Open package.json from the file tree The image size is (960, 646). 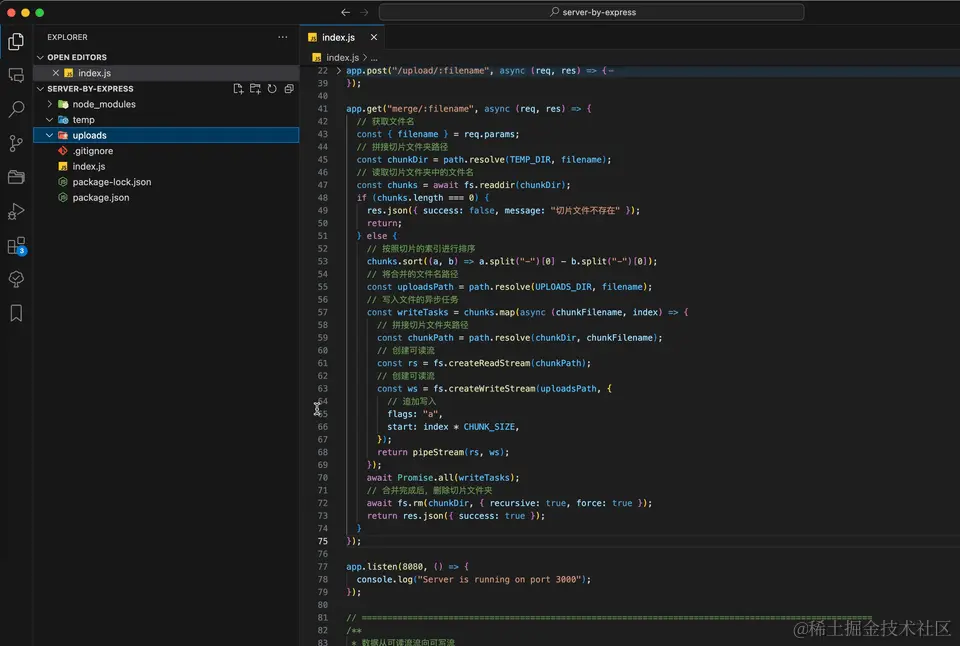click(100, 198)
